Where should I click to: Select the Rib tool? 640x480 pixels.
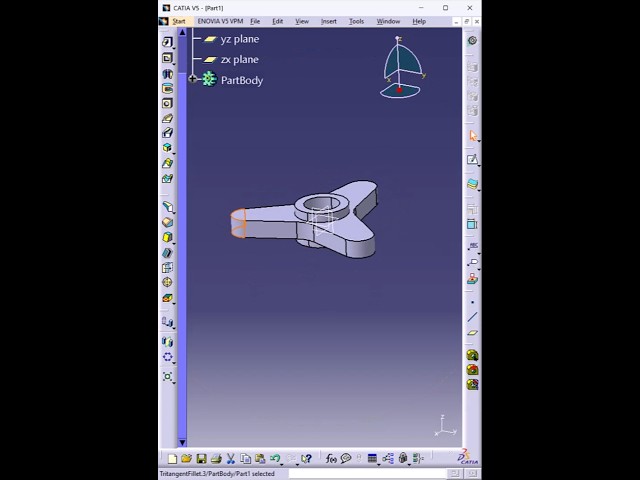pos(167,118)
